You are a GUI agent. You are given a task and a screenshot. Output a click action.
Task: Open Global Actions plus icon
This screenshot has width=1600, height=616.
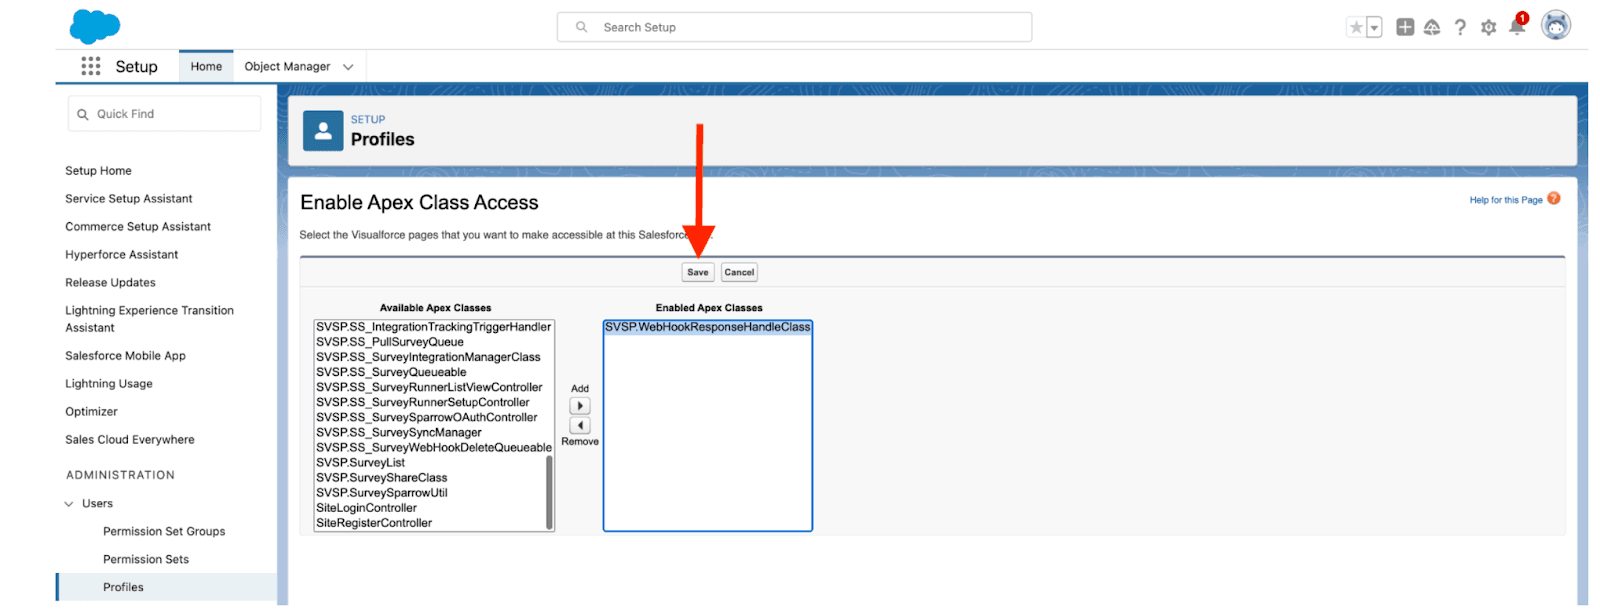pos(1405,28)
